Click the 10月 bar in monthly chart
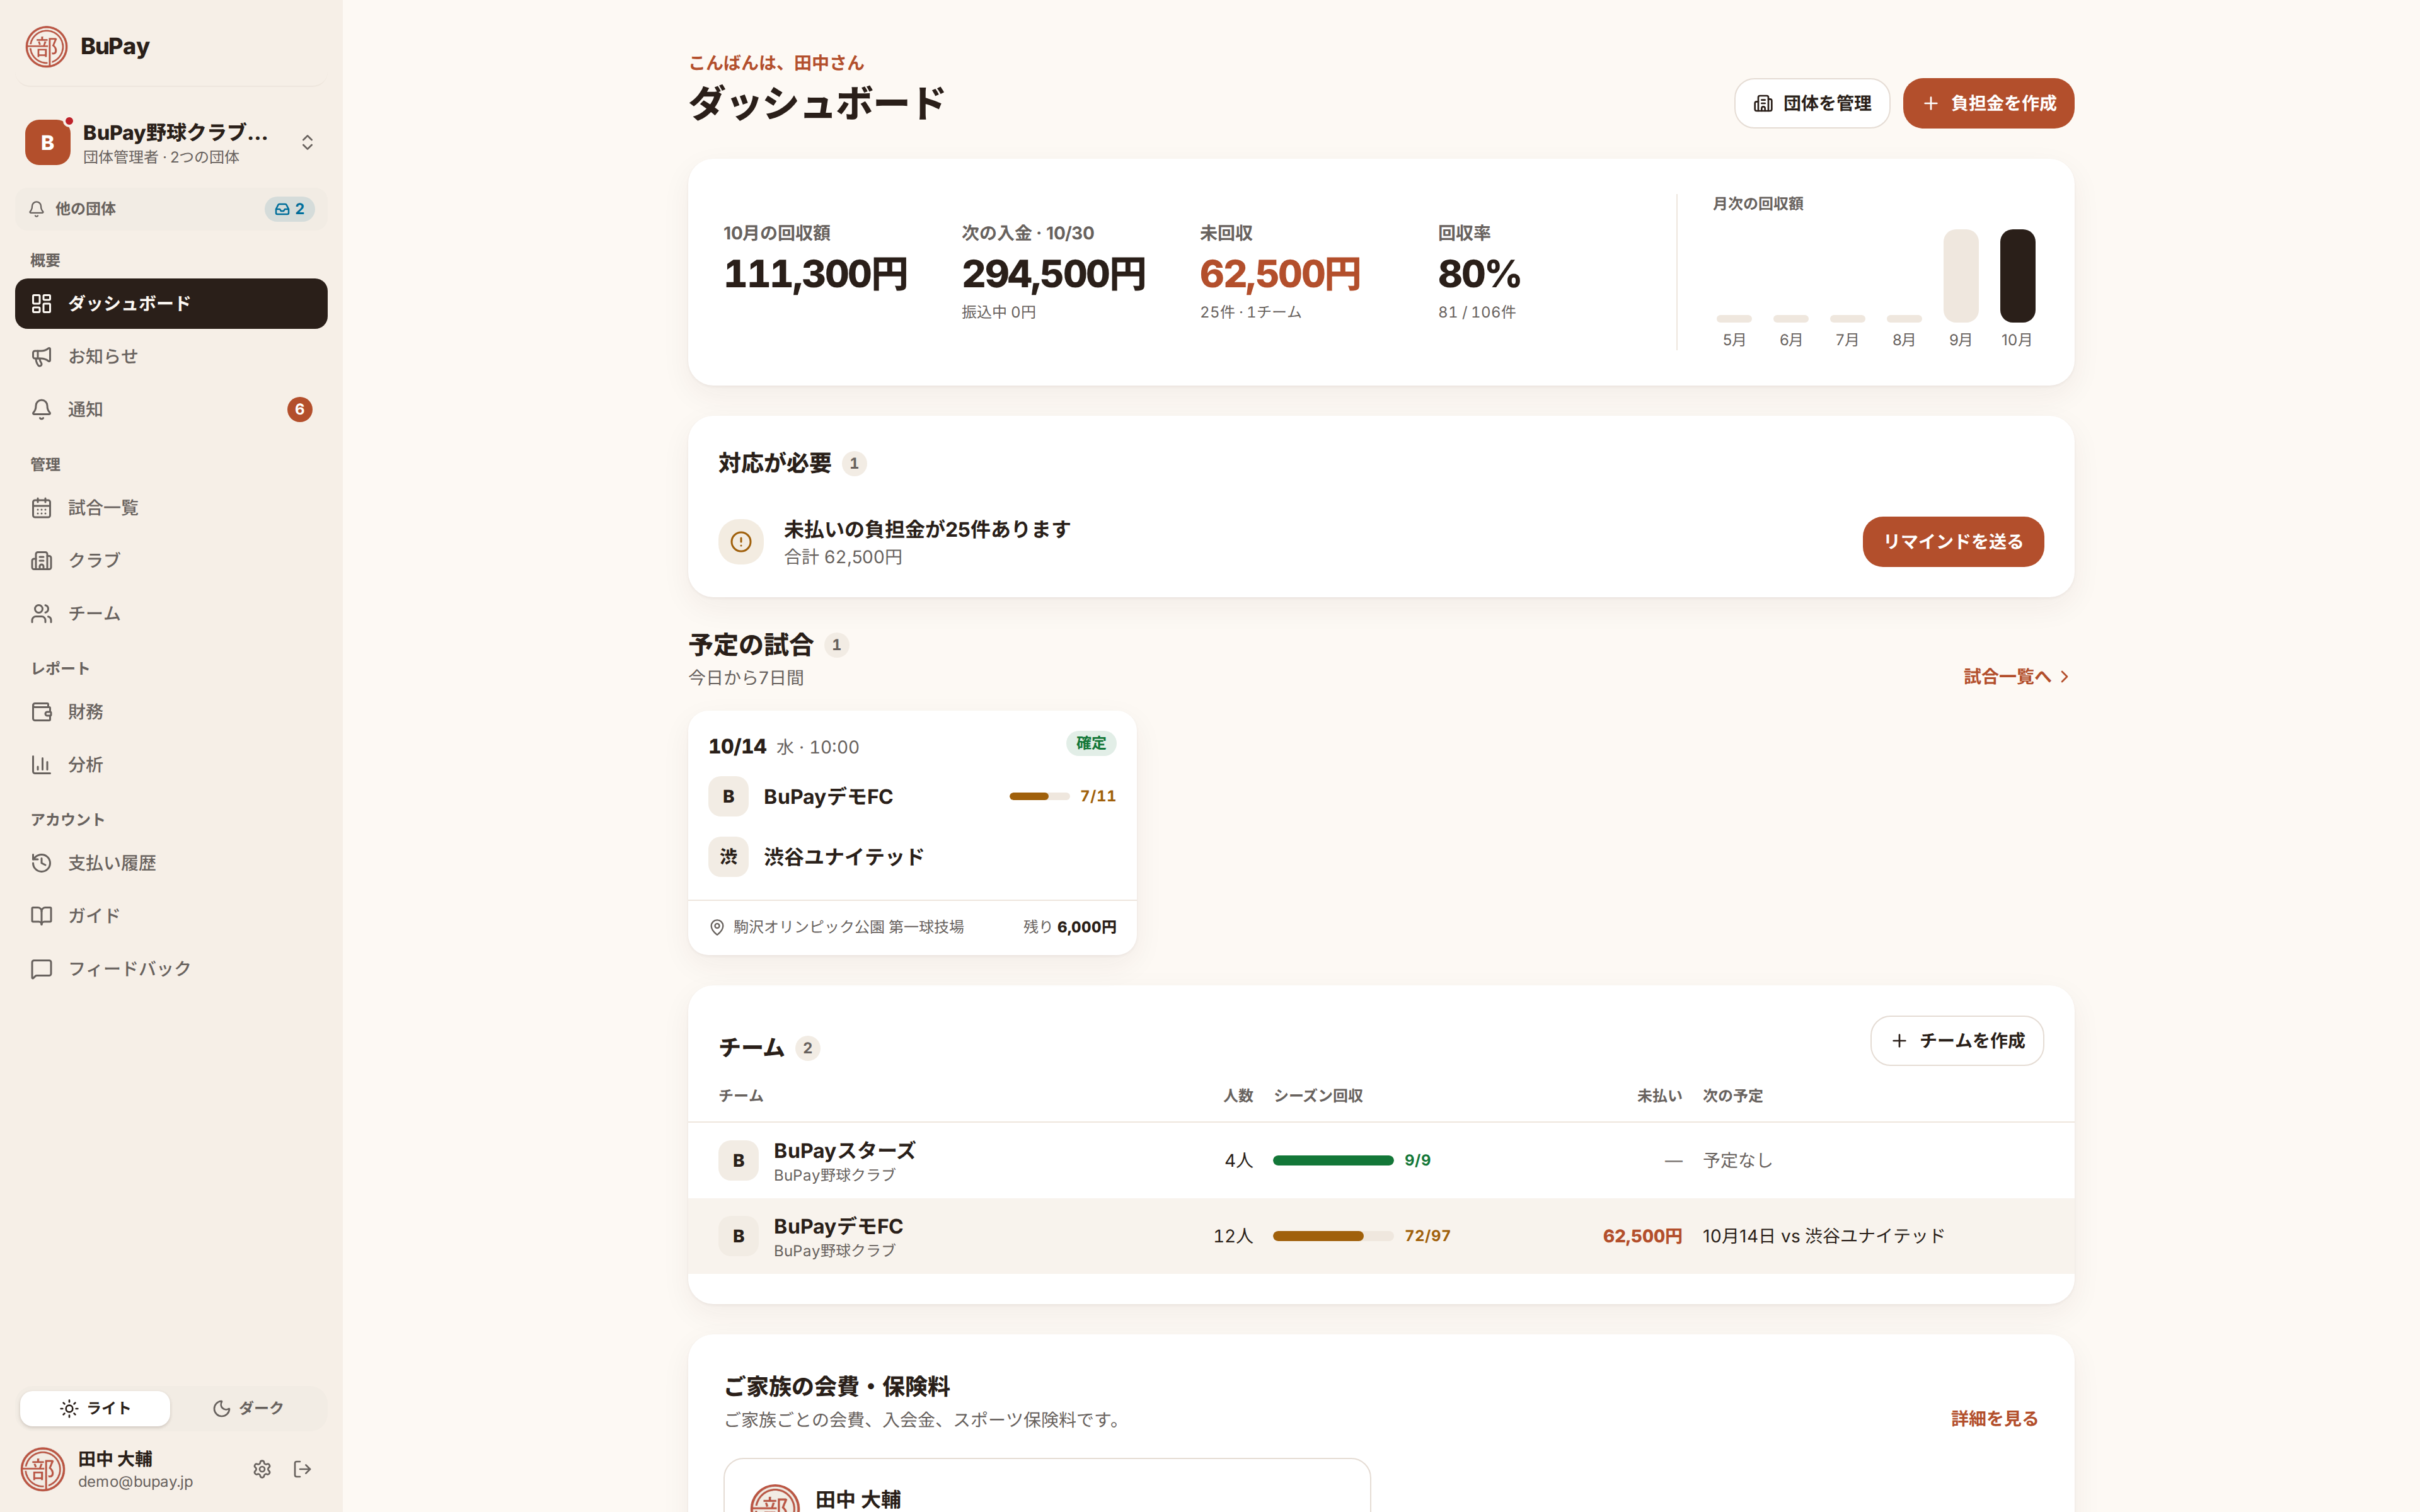This screenshot has width=2420, height=1512. tap(2017, 276)
